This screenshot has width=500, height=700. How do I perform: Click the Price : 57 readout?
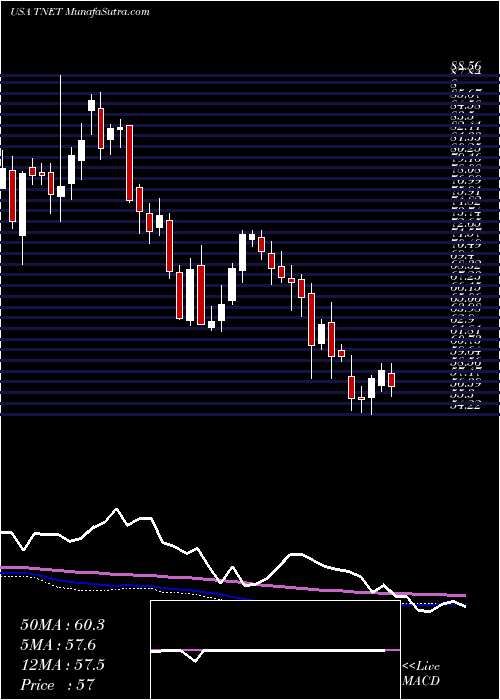tap(58, 685)
